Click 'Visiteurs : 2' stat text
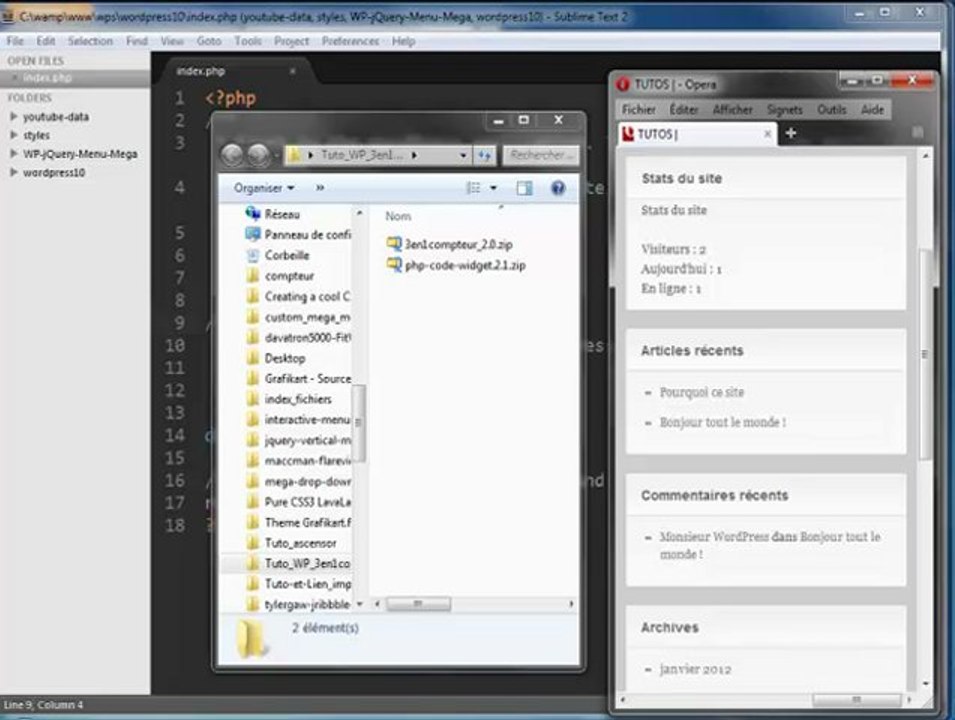Viewport: 955px width, 720px height. click(x=673, y=249)
